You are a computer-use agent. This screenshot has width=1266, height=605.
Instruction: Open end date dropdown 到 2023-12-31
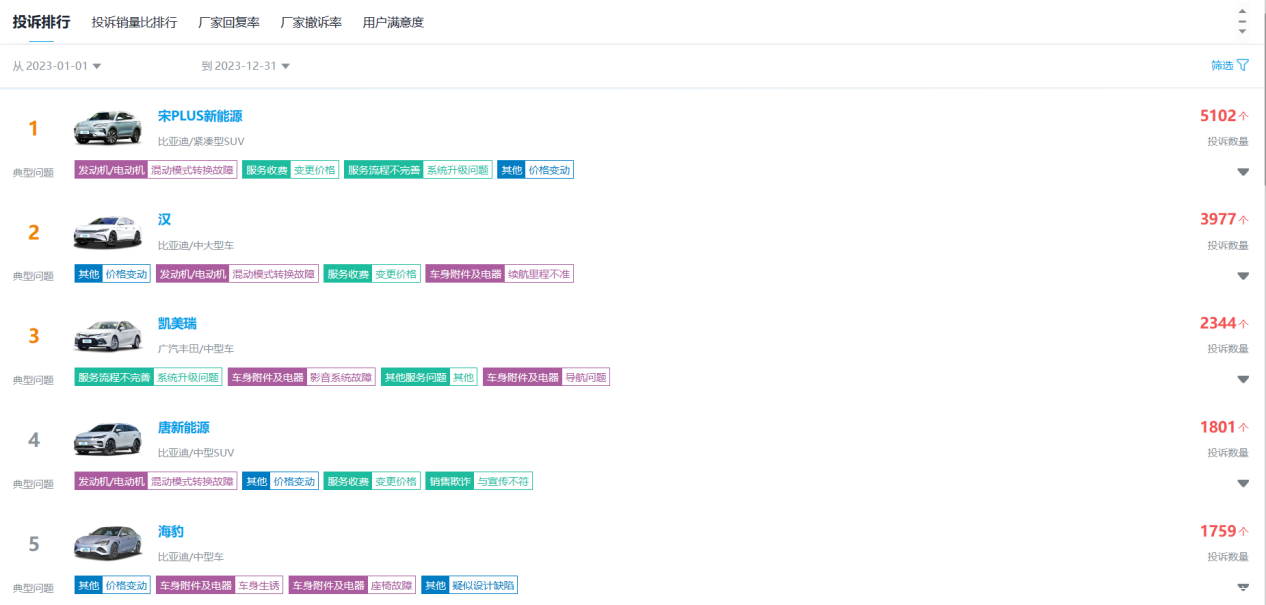pyautogui.click(x=246, y=66)
